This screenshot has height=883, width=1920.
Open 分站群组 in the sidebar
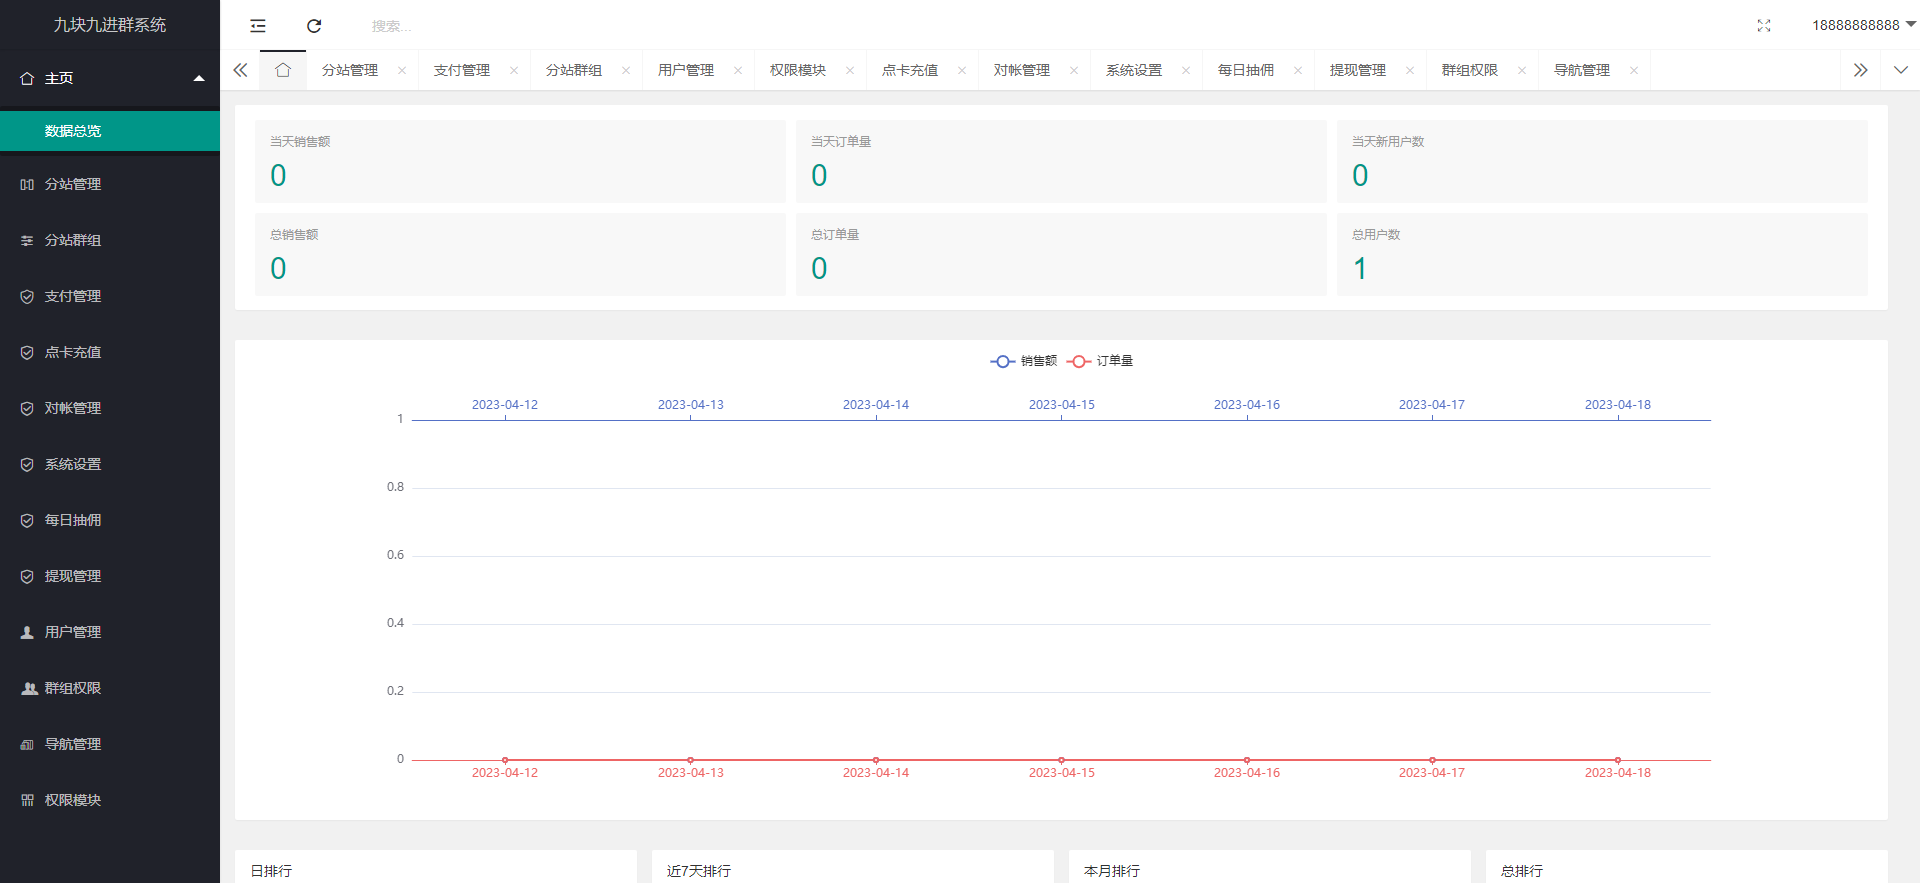(x=110, y=240)
